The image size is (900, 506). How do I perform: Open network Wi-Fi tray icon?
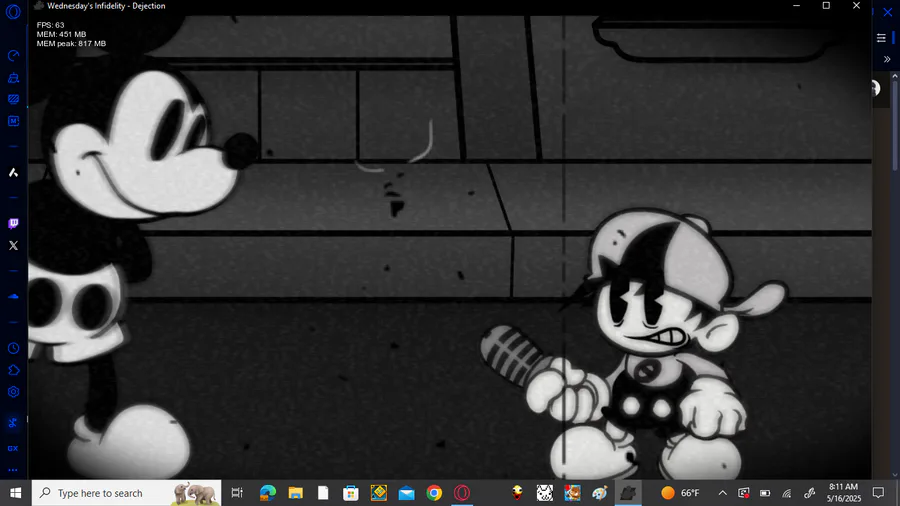coord(787,493)
